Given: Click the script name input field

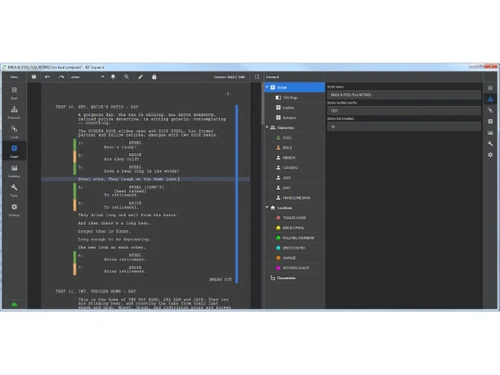Looking at the screenshot, I should [x=404, y=95].
